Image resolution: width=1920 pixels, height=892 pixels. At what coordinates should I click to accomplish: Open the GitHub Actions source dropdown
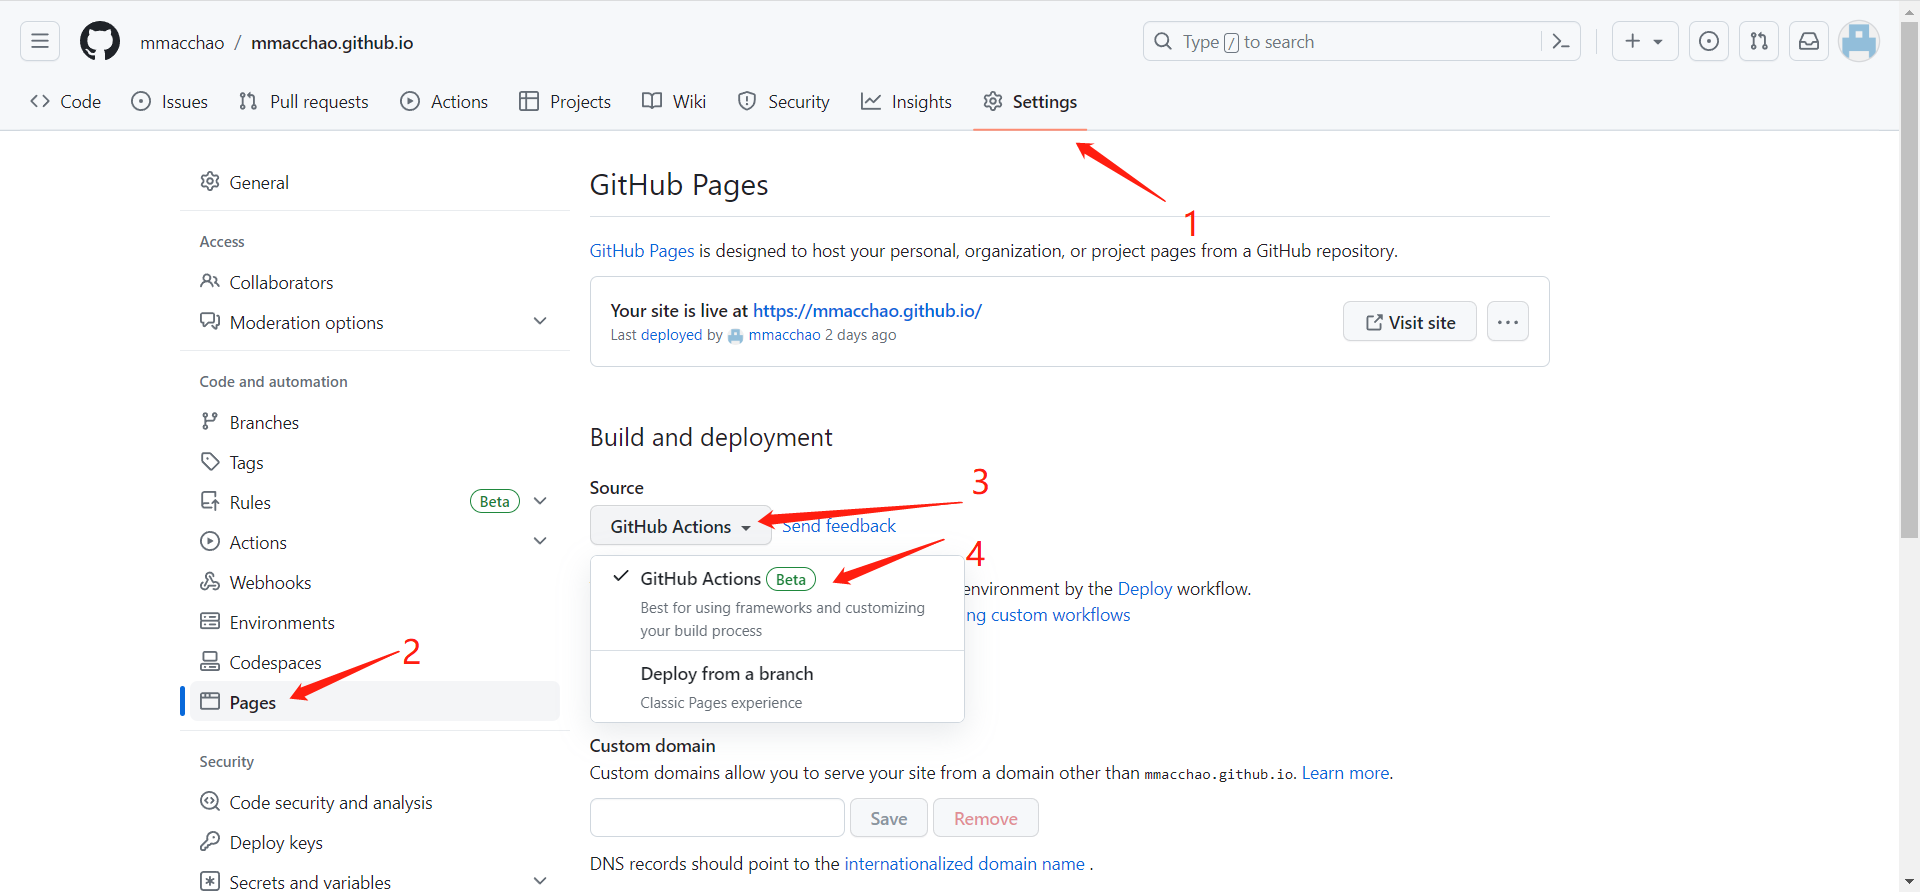(x=680, y=526)
